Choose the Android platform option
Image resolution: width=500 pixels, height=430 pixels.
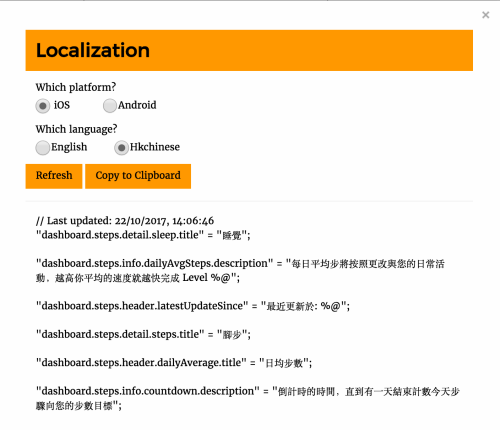click(x=110, y=106)
